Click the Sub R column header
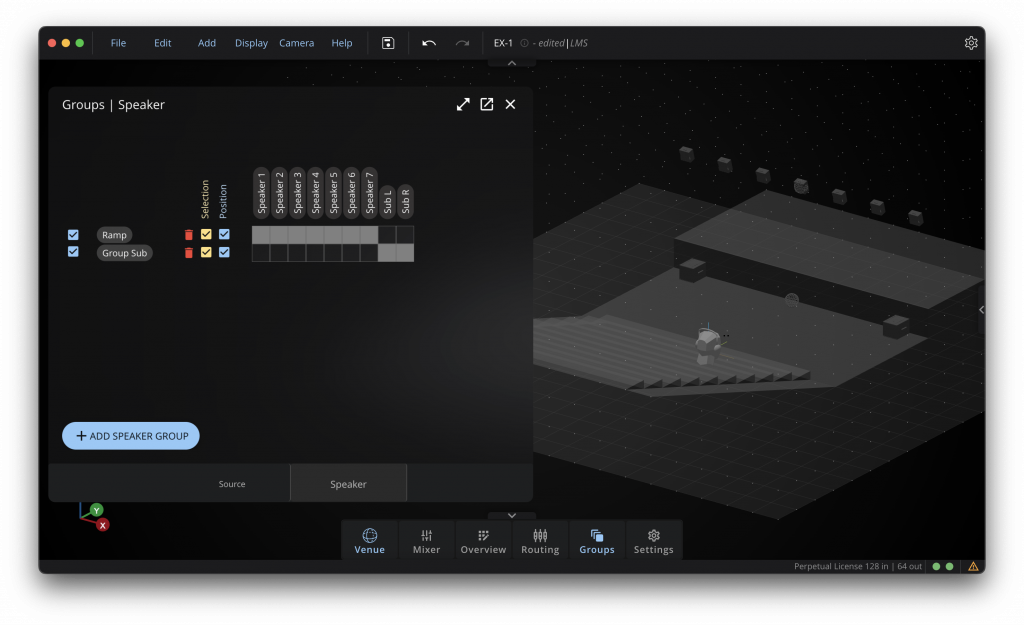This screenshot has height=625, width=1024. pyautogui.click(x=405, y=200)
